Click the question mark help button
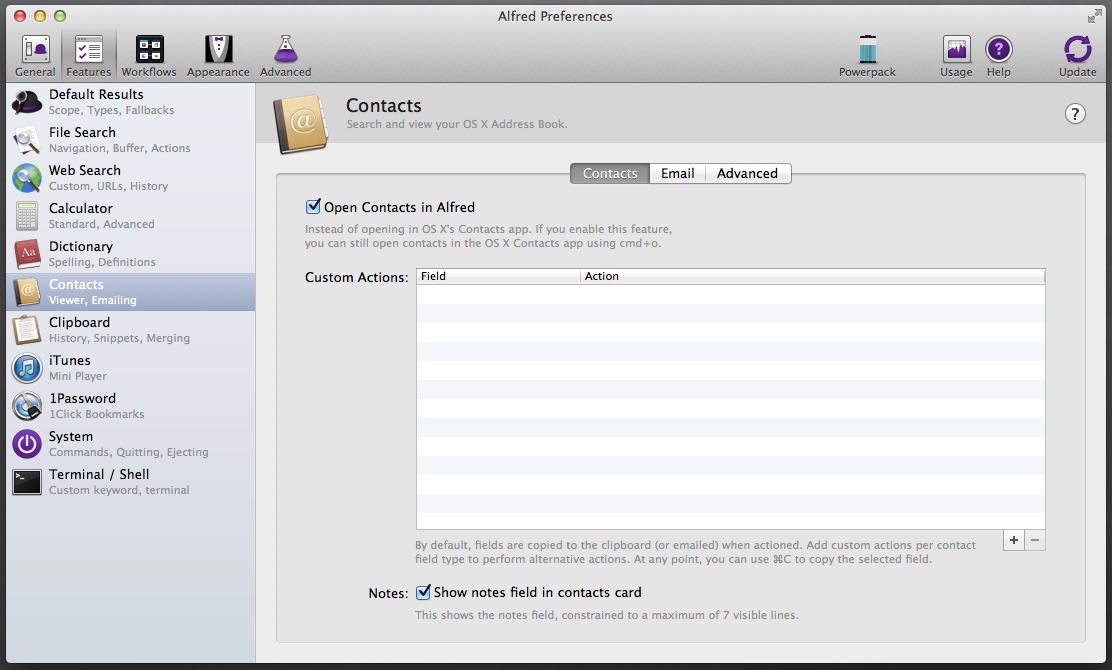Image resolution: width=1112 pixels, height=670 pixels. 1074,113
